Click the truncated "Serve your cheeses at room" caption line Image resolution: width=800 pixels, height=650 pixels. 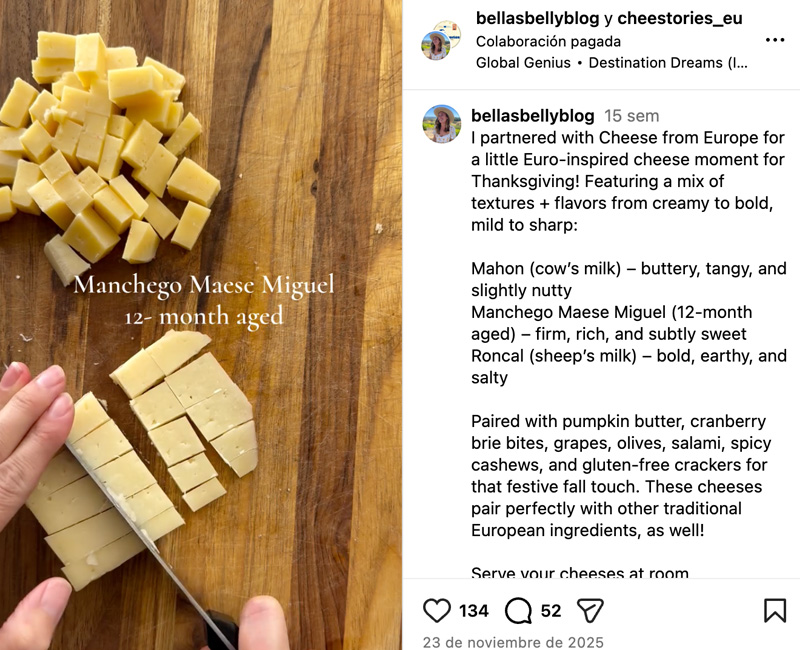(x=580, y=574)
